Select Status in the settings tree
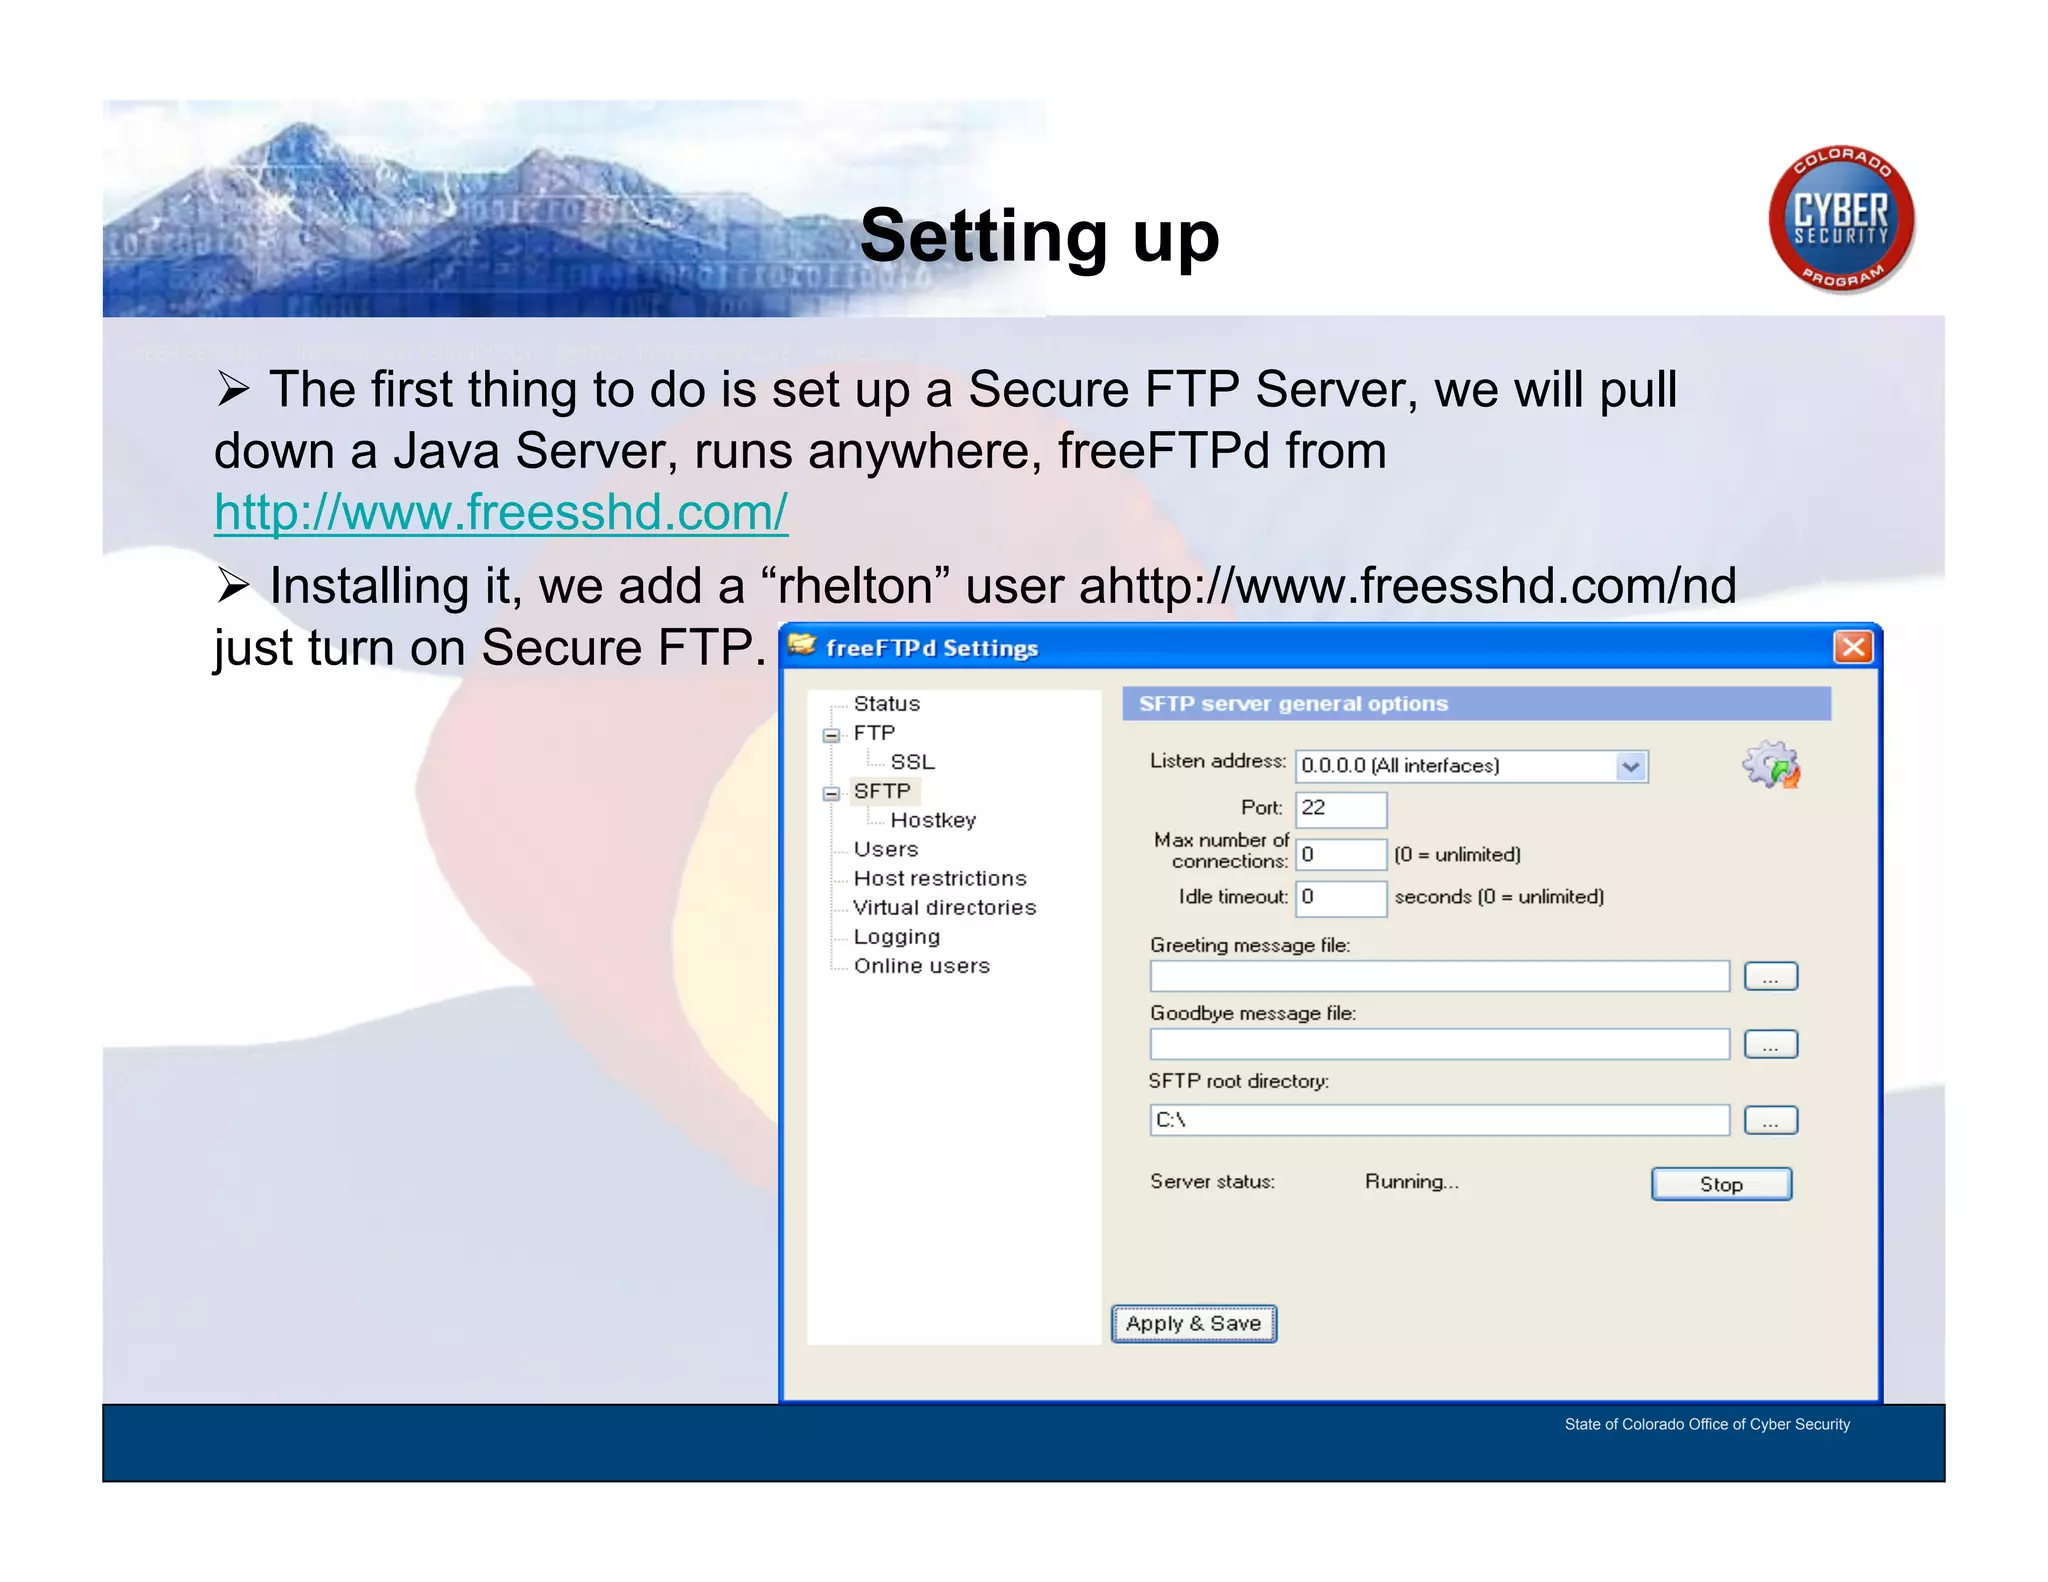The image size is (2048, 1582). coord(886,704)
